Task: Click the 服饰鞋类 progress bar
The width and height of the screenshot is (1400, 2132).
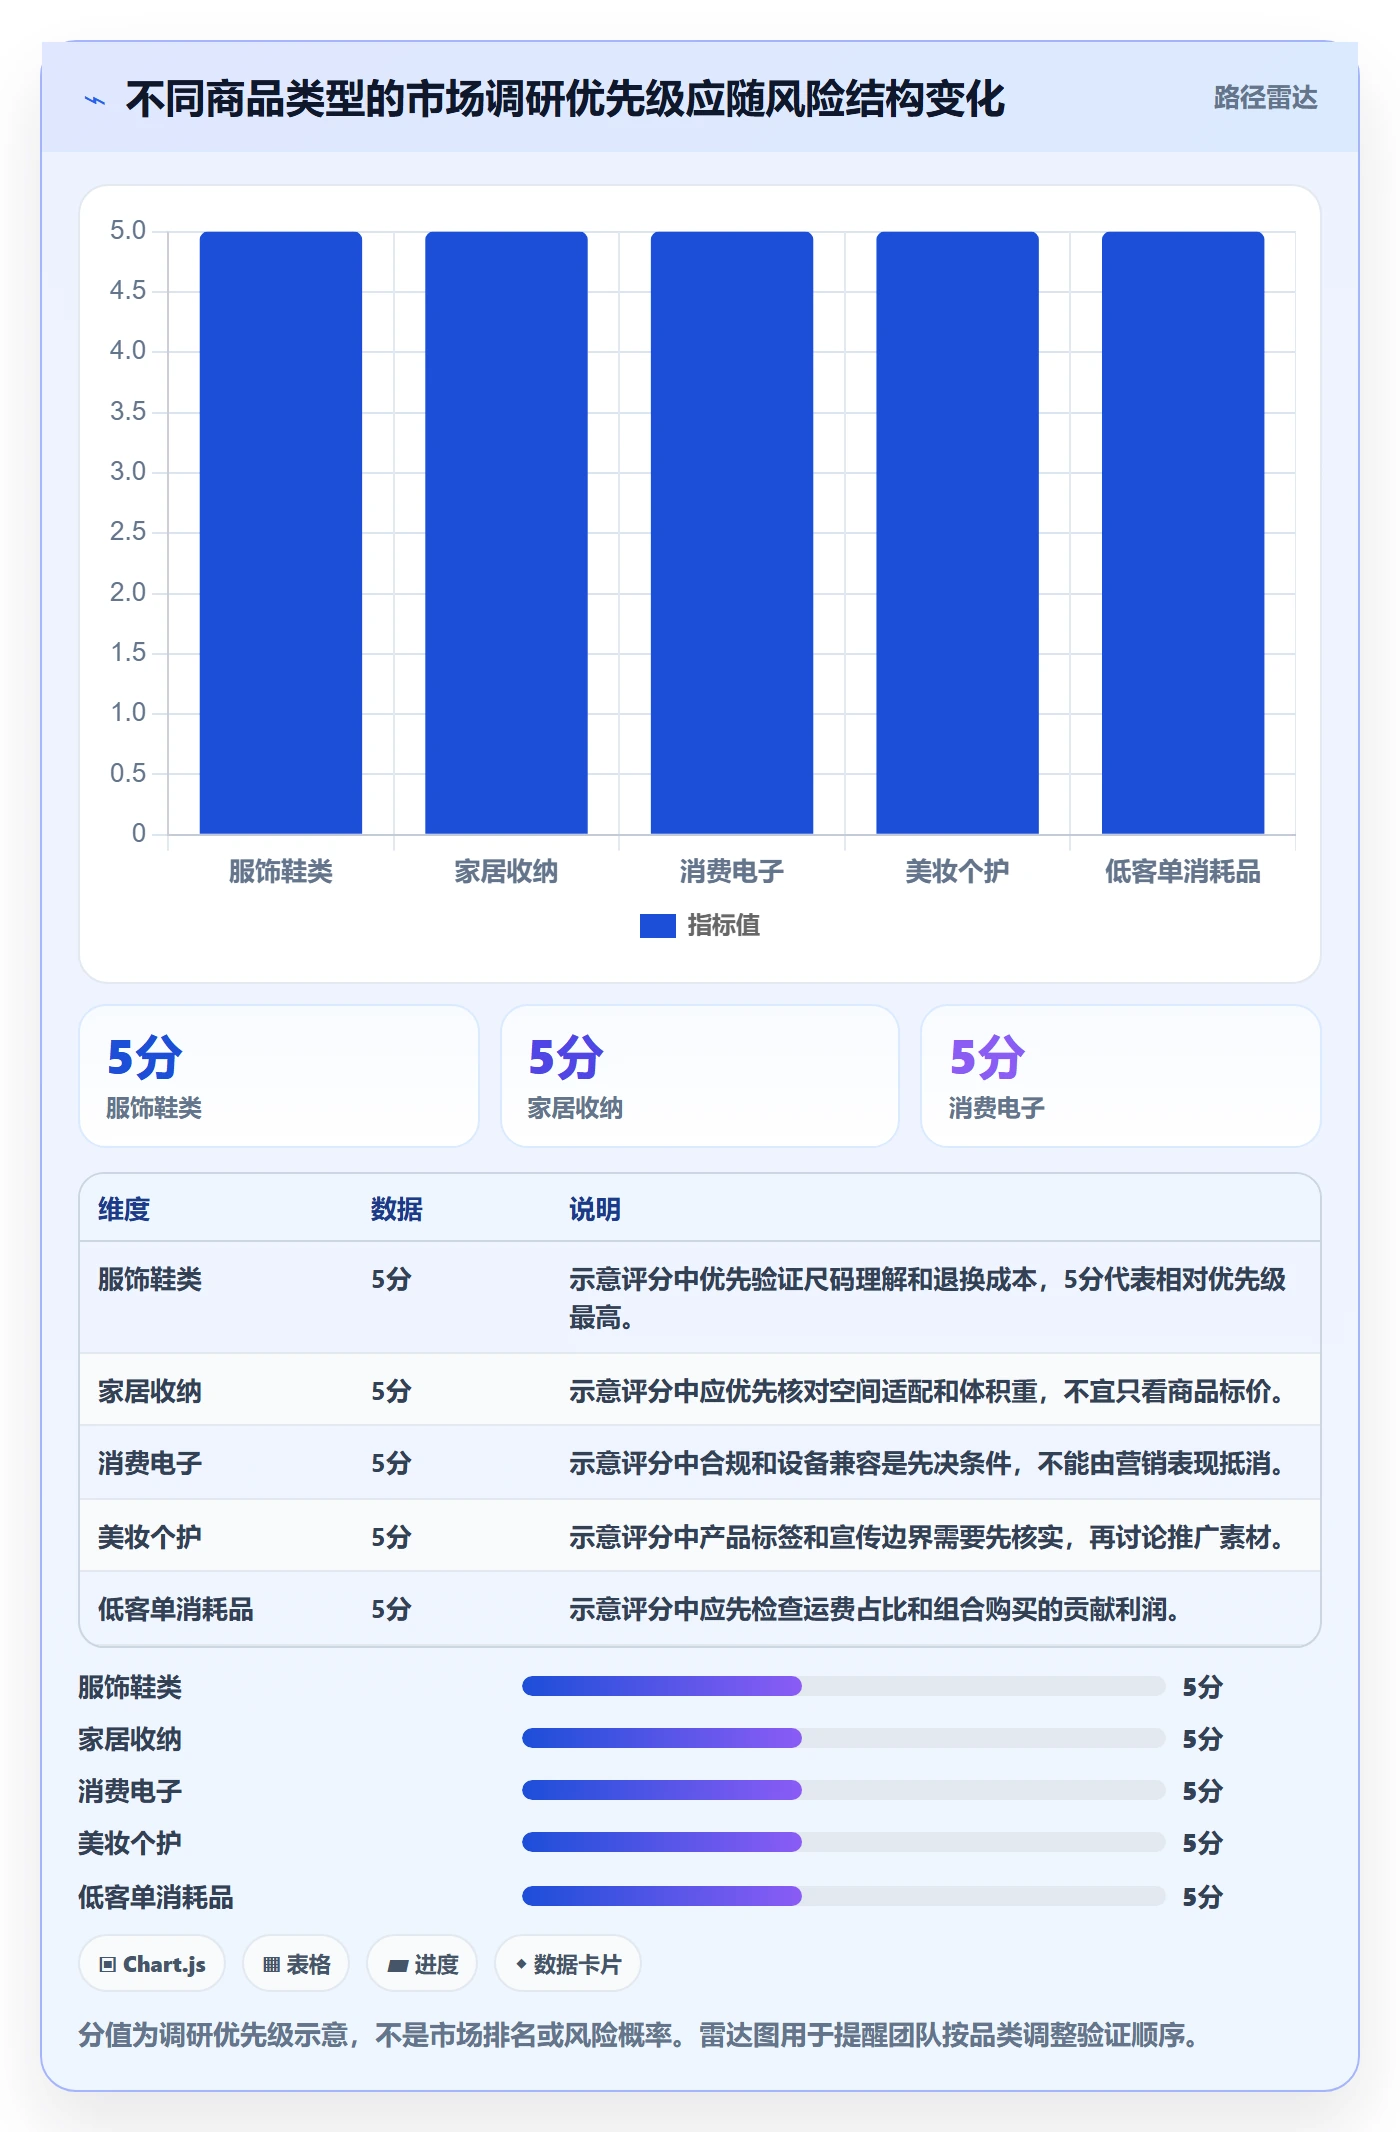Action: pyautogui.click(x=843, y=1686)
